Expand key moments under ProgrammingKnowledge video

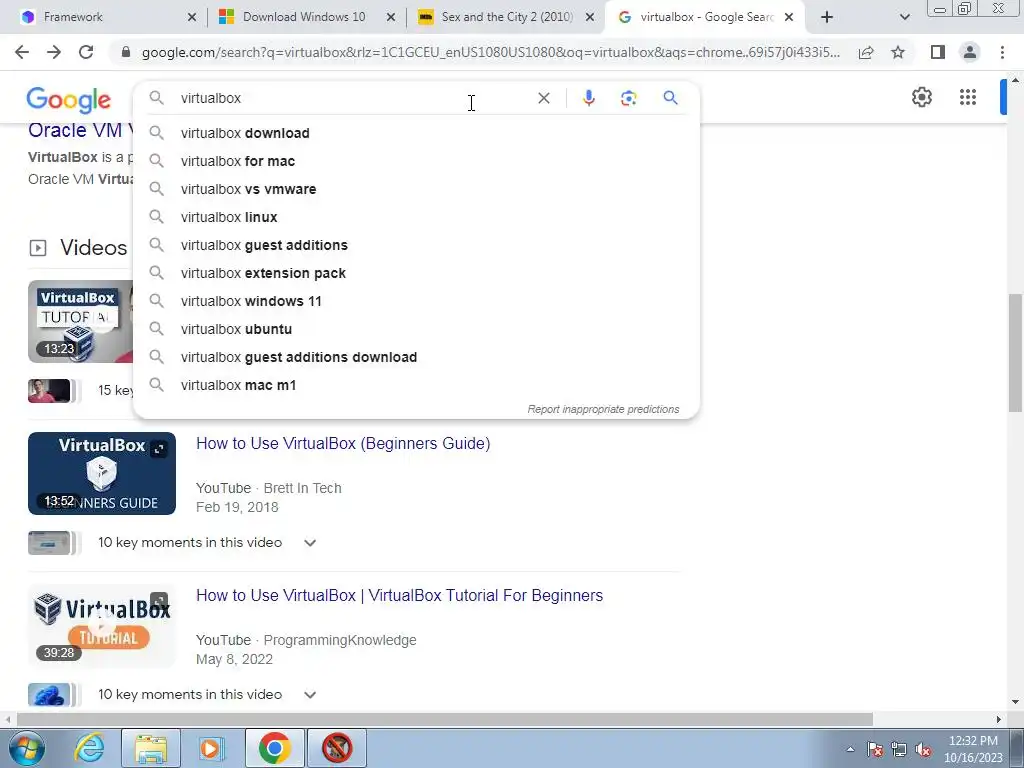(x=310, y=695)
